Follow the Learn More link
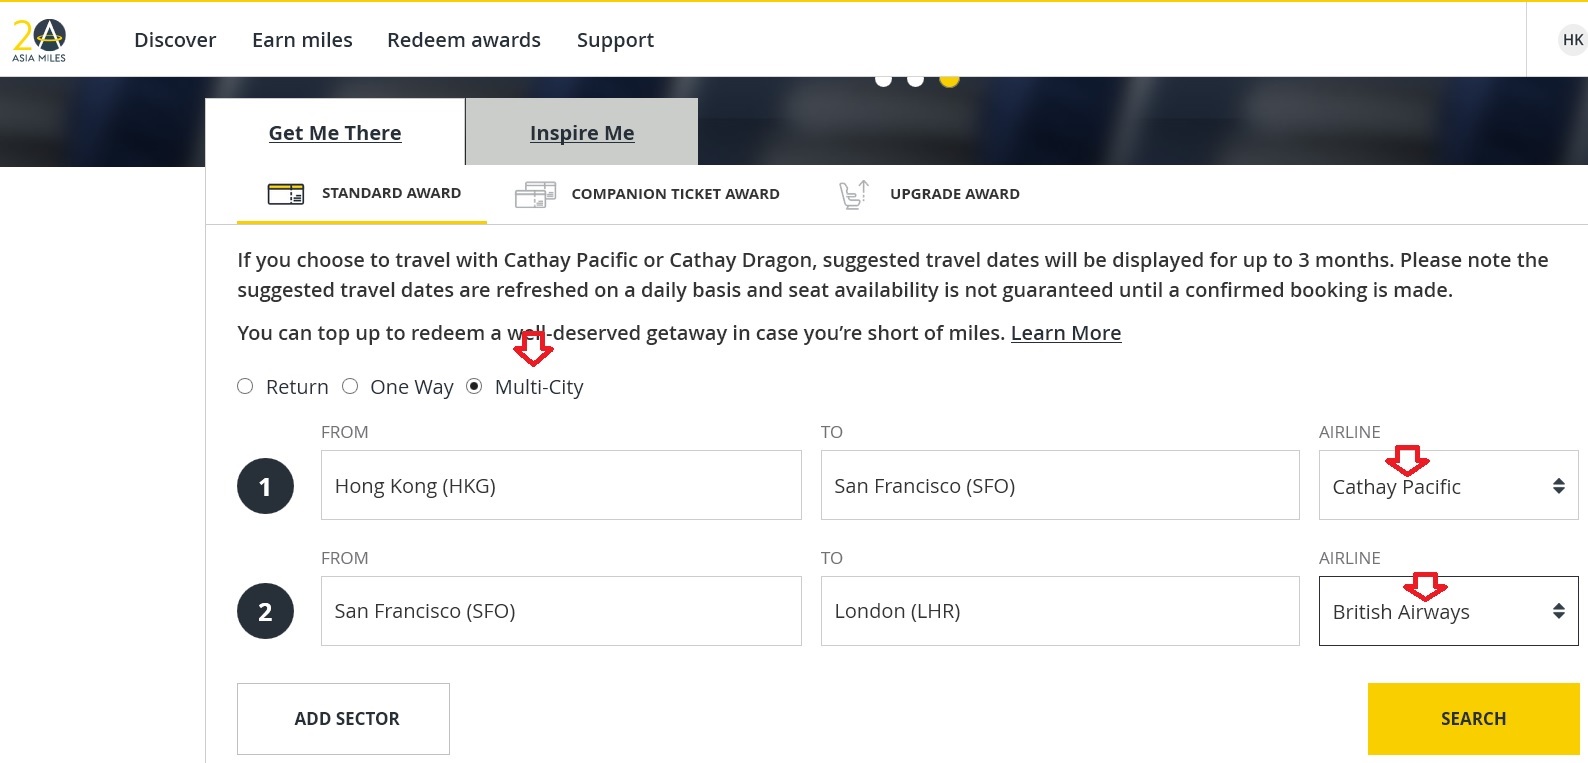Image resolution: width=1588 pixels, height=763 pixels. tap(1065, 333)
